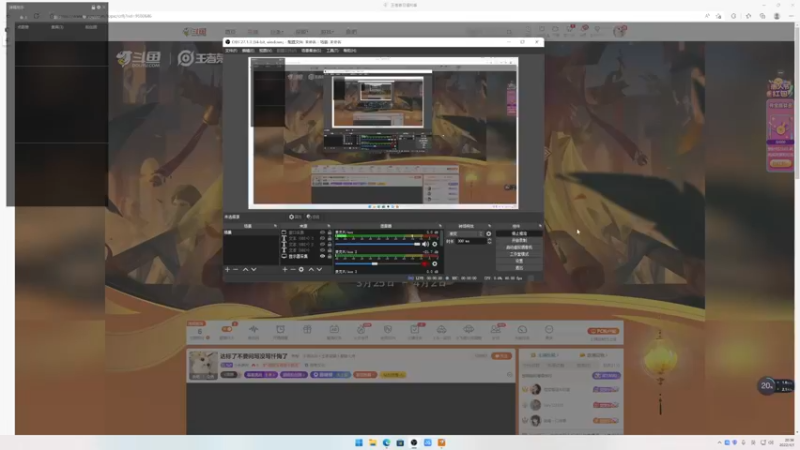Click the streamer's cat avatar thumbnail

(x=203, y=365)
